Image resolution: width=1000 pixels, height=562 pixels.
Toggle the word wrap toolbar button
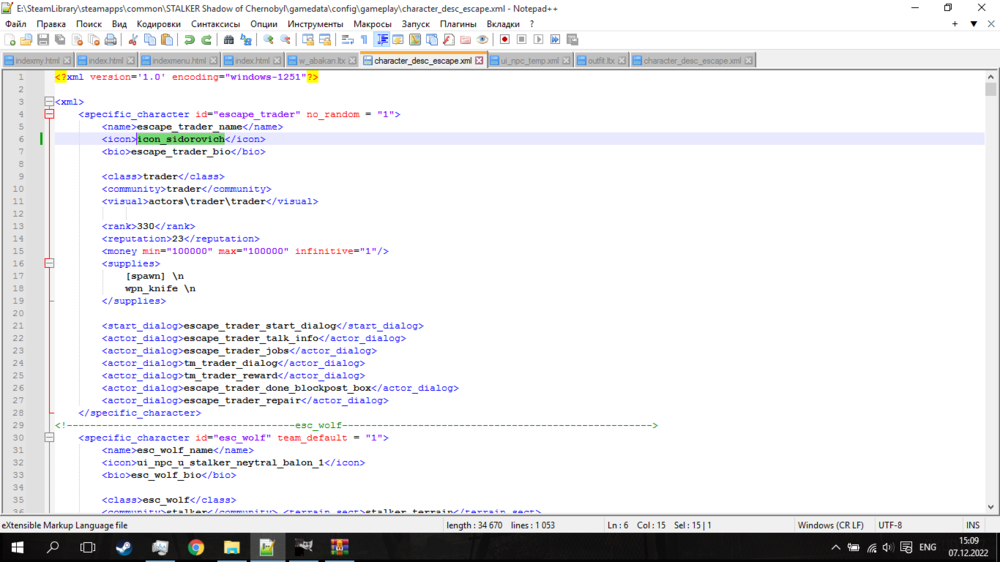(x=348, y=40)
